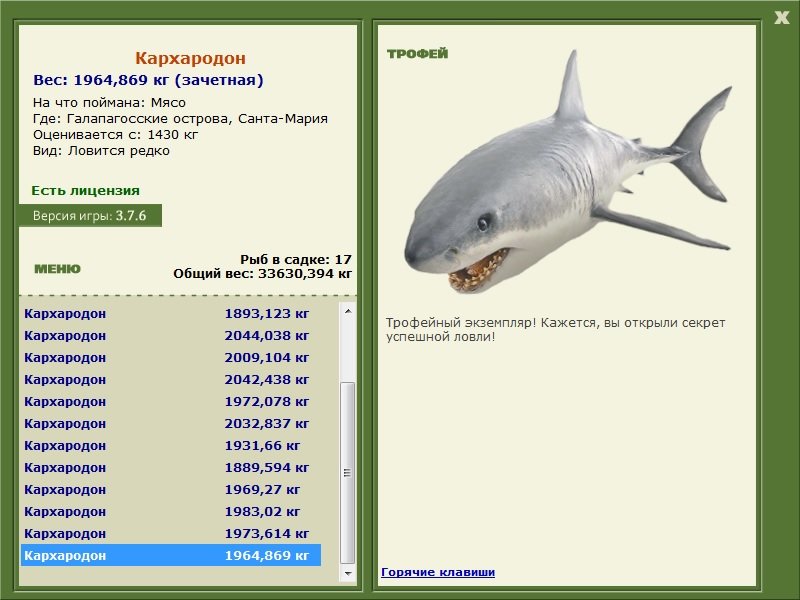Select the Кархародон 2044,038 кг entry
The height and width of the screenshot is (600, 800).
(x=170, y=335)
